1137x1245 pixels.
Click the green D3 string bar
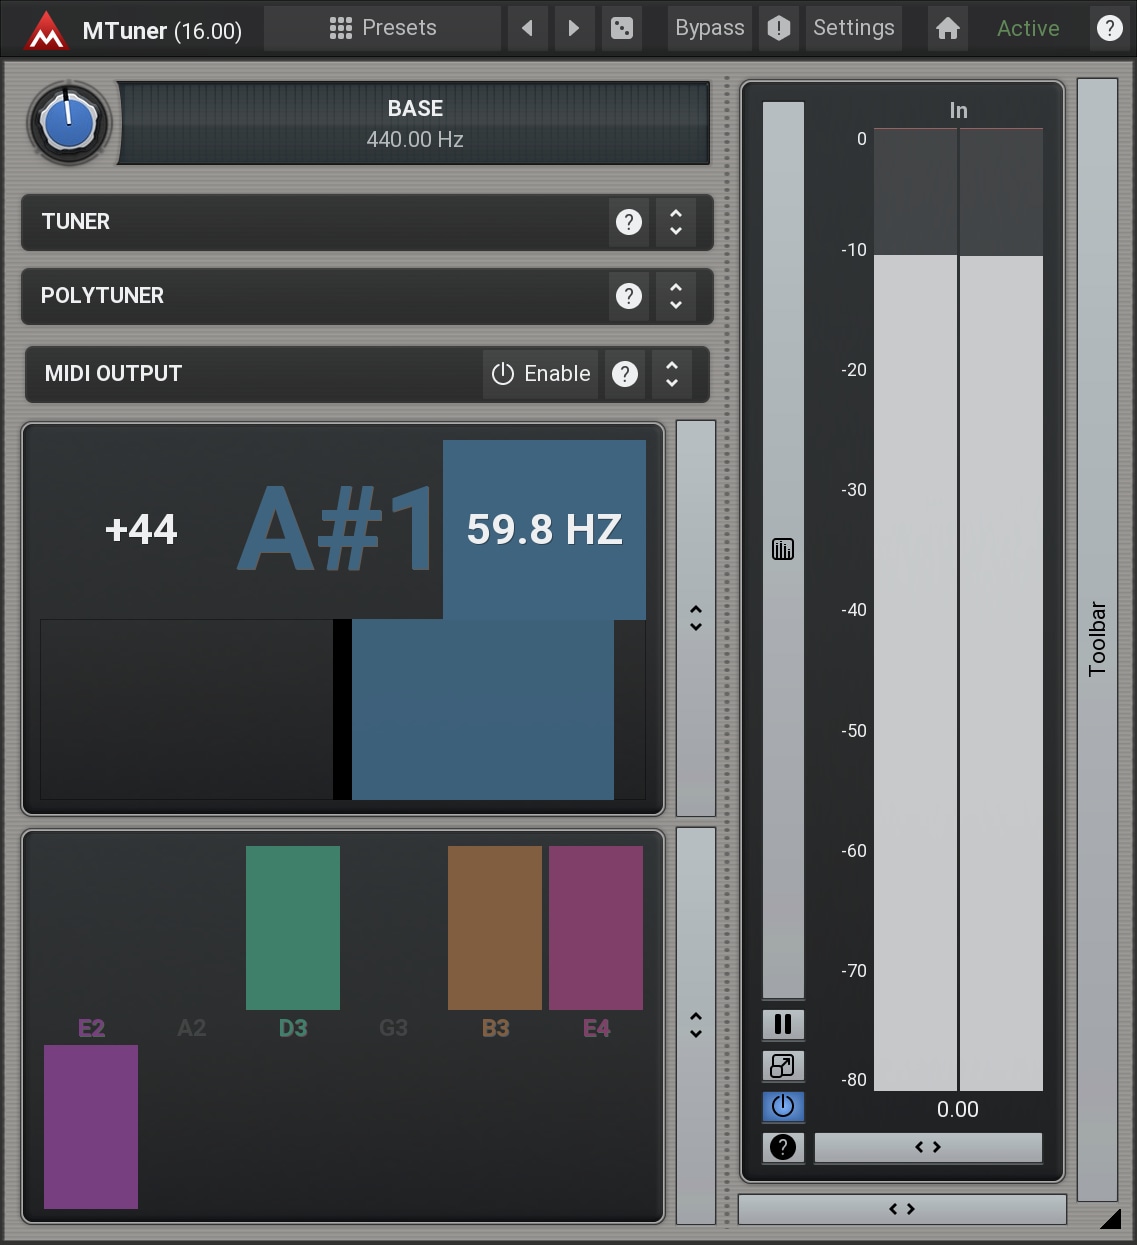coord(293,928)
